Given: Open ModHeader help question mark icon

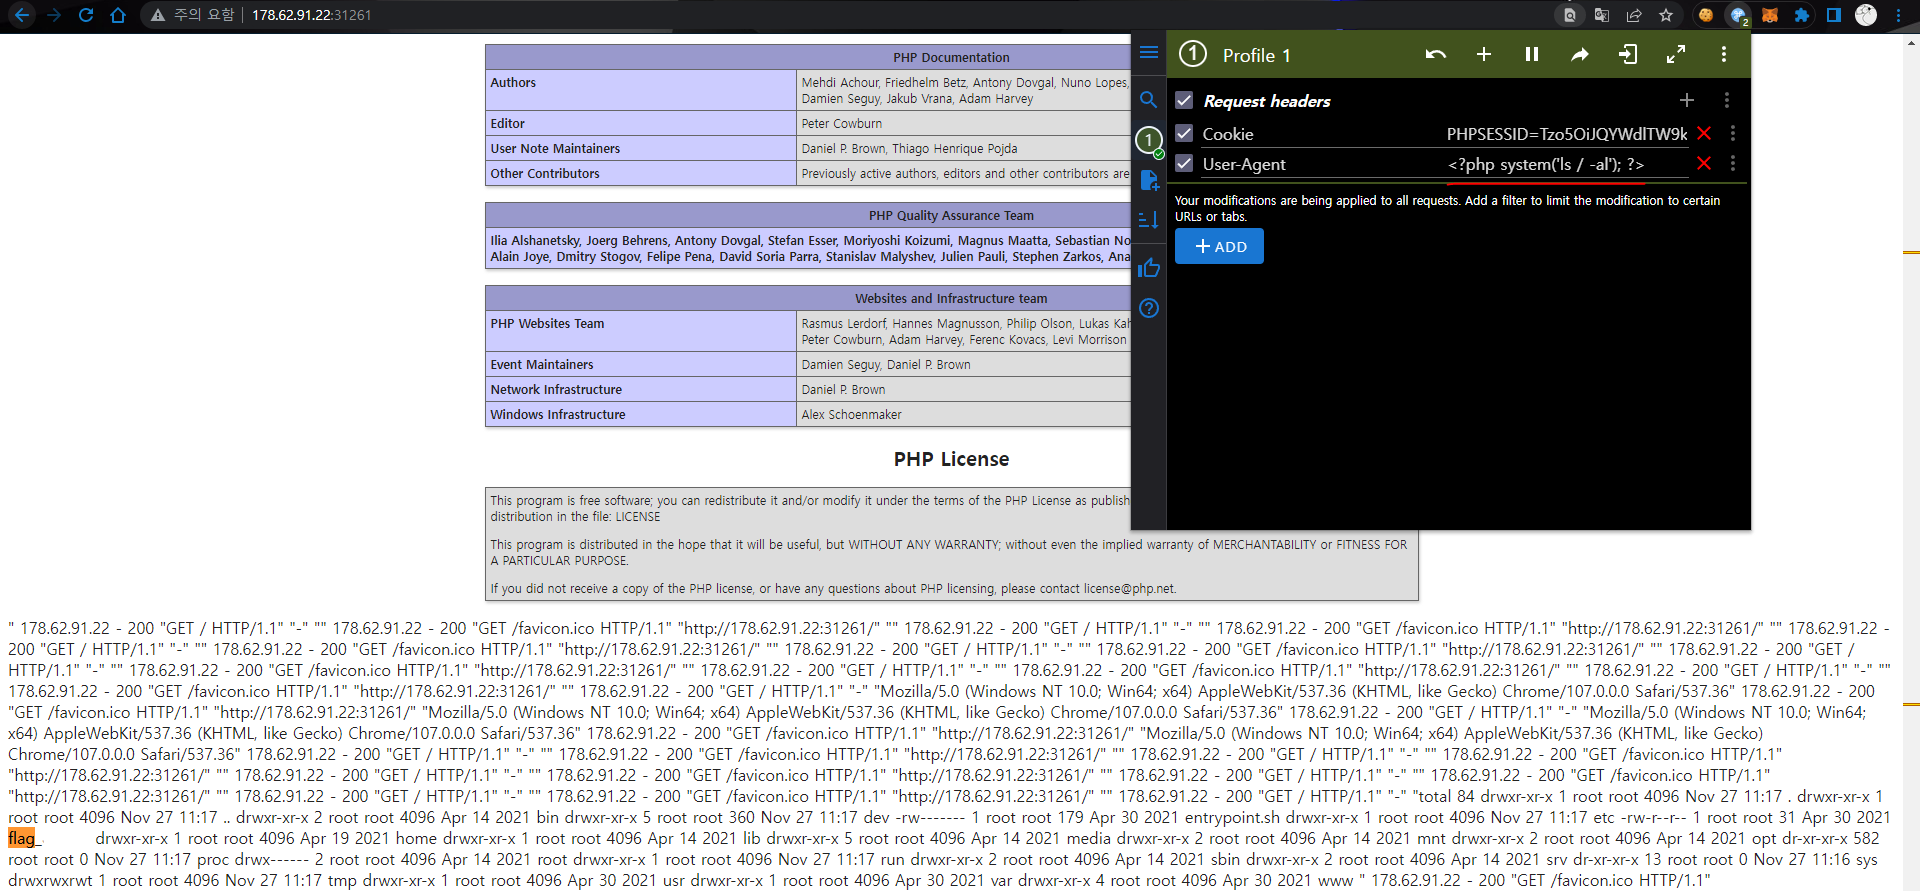Looking at the screenshot, I should pos(1149,308).
